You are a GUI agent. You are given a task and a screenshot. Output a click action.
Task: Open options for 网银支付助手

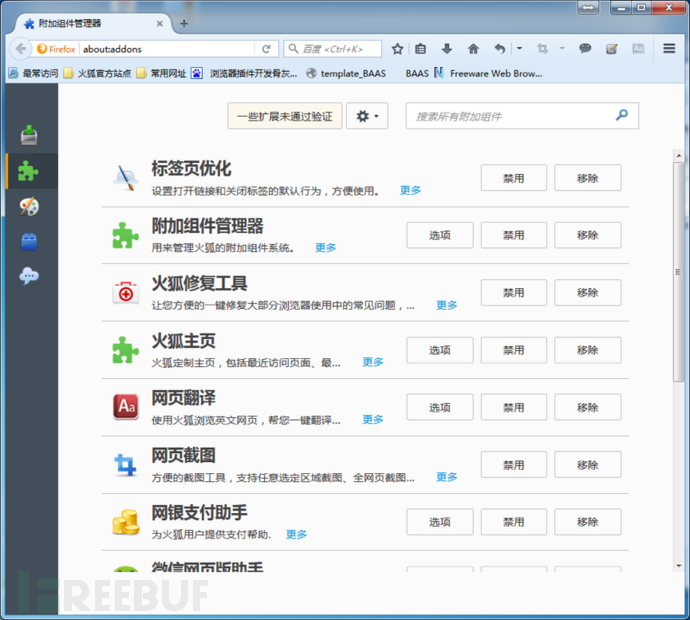click(x=440, y=522)
